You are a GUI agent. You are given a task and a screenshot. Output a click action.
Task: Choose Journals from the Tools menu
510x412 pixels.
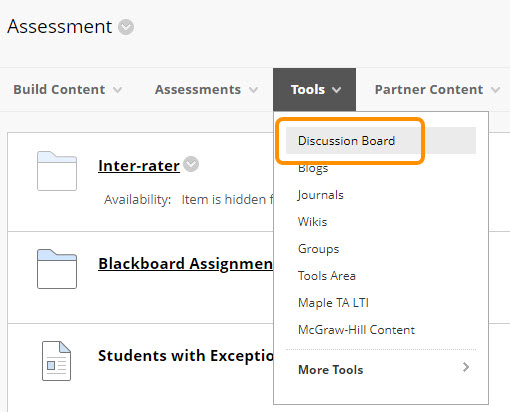(x=320, y=195)
